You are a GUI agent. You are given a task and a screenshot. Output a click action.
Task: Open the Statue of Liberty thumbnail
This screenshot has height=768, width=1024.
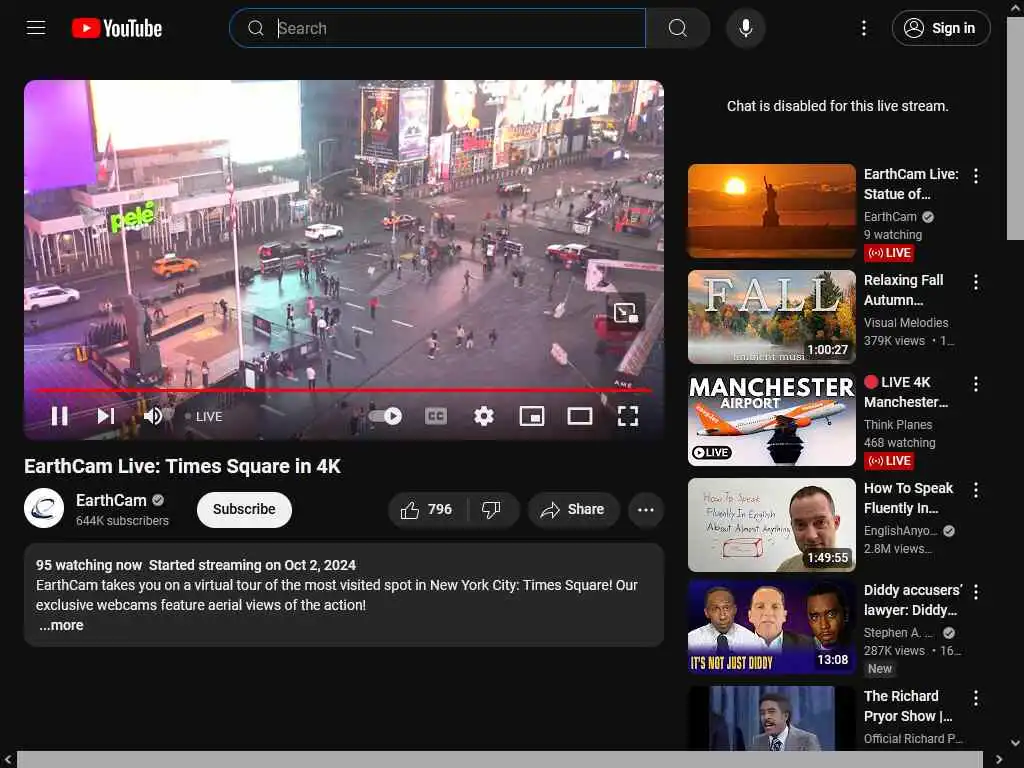pyautogui.click(x=772, y=211)
